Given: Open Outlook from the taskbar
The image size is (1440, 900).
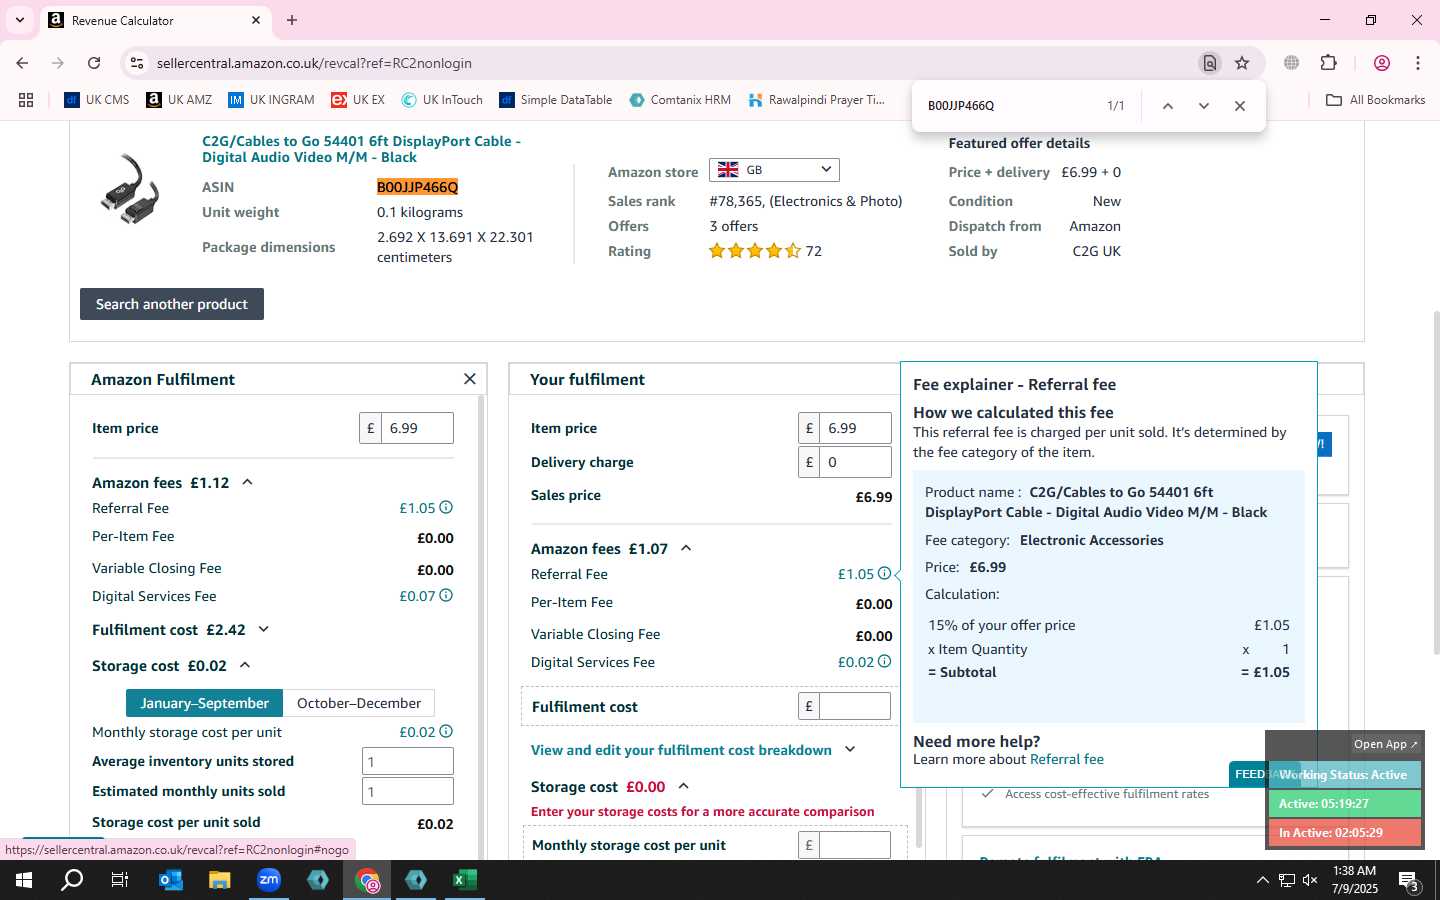Looking at the screenshot, I should [171, 880].
